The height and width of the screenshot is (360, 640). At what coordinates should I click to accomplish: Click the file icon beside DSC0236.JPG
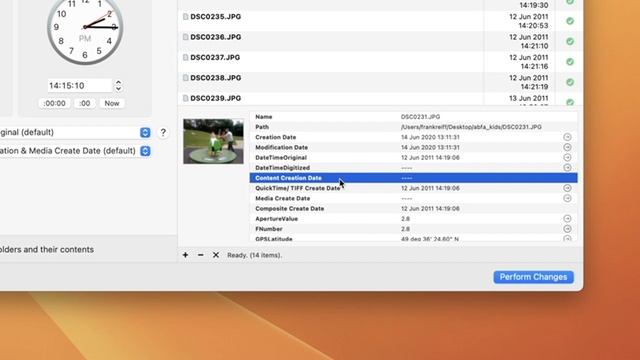[185, 37]
